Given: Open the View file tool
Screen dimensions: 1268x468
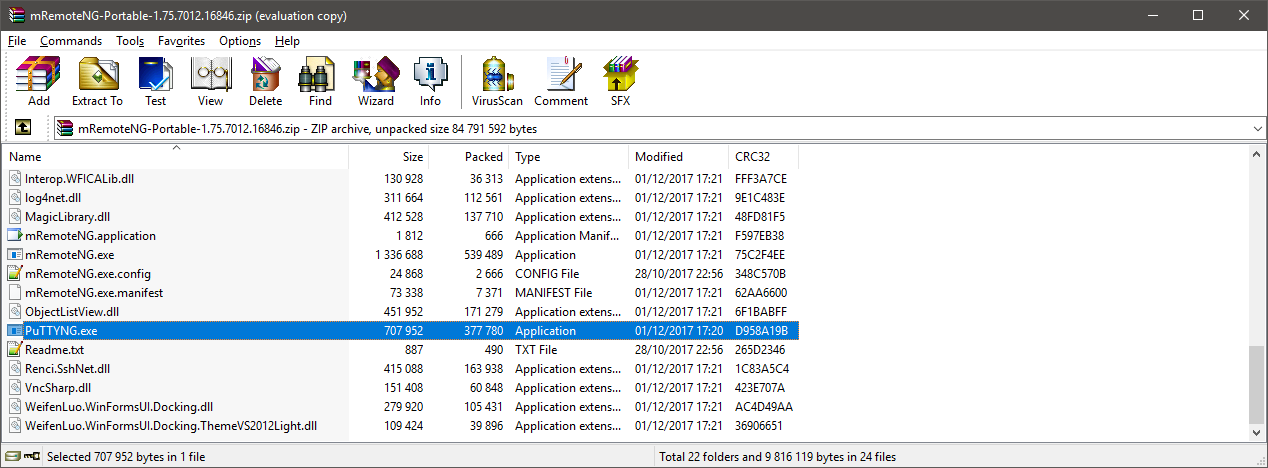Looking at the screenshot, I should [x=210, y=82].
